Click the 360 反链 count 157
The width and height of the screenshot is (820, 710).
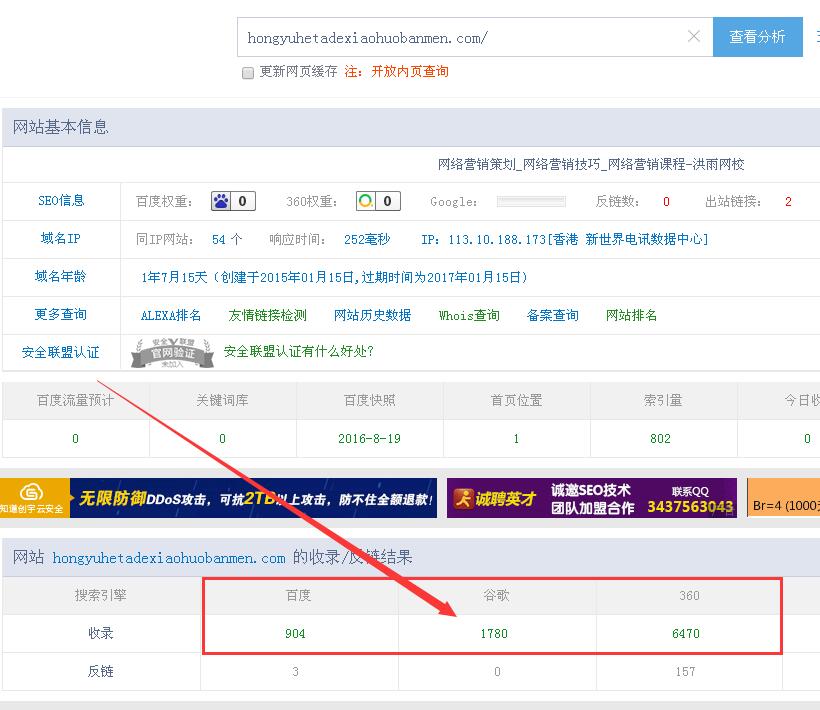coord(686,672)
